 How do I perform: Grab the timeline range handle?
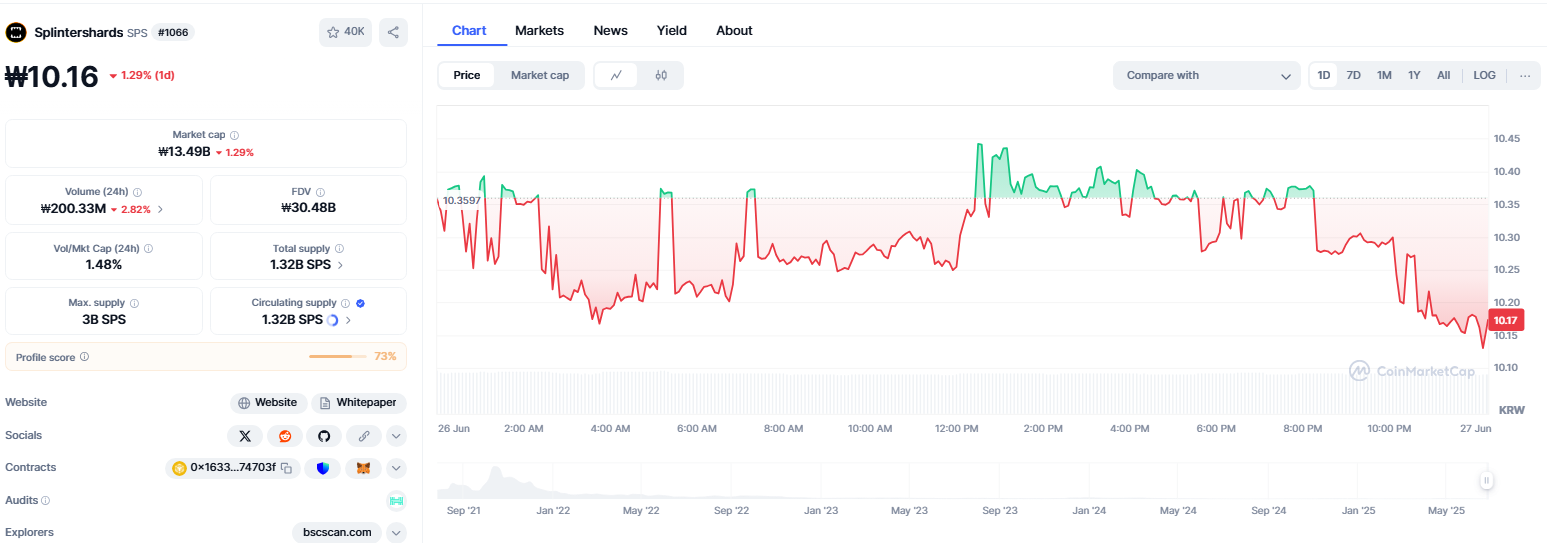pyautogui.click(x=1487, y=481)
